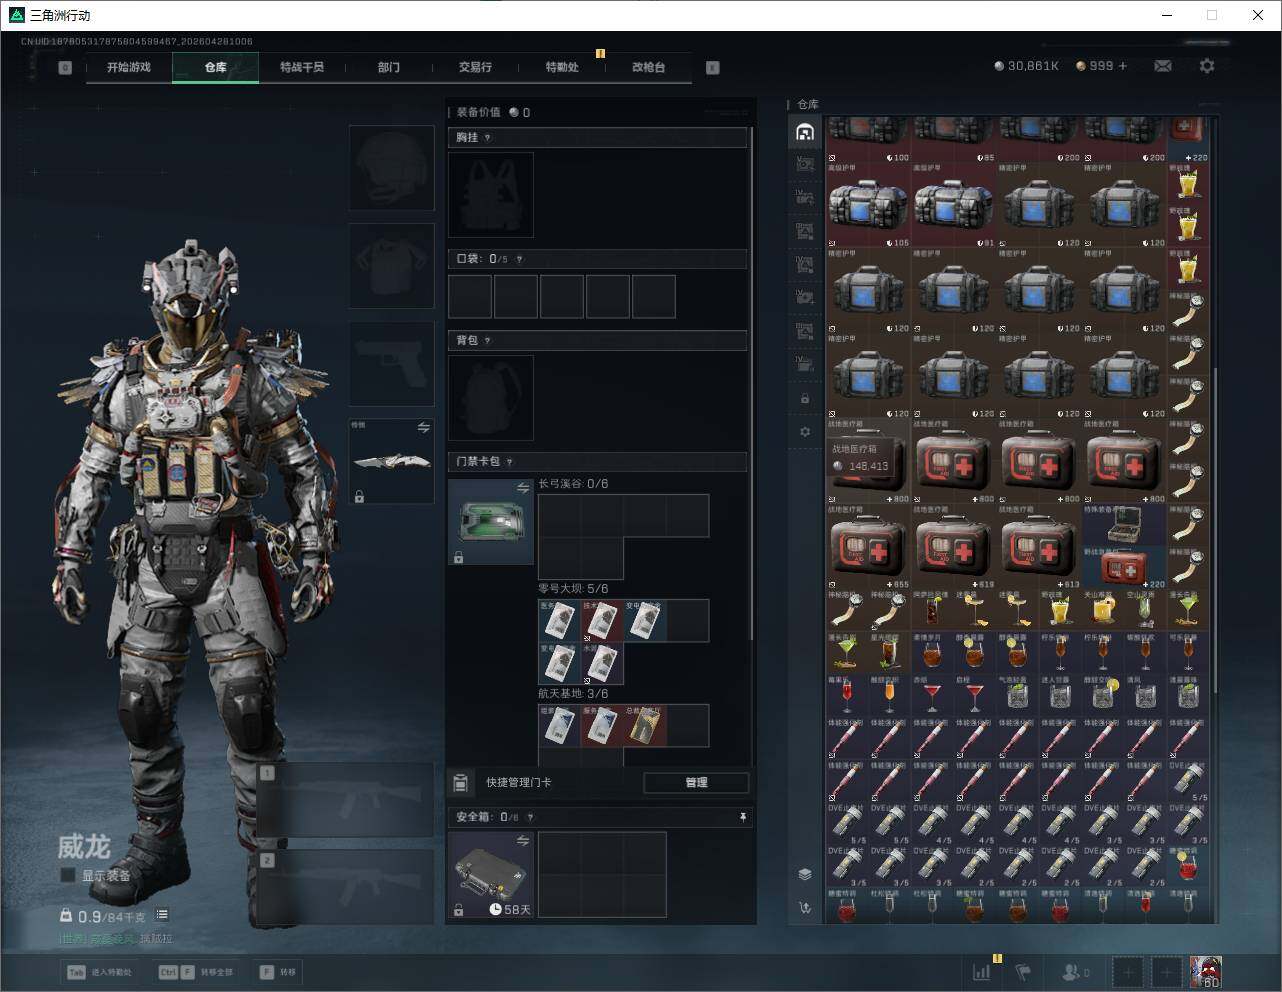Select the safe box with 58天 timer
This screenshot has height=992, width=1282.
coord(491,875)
